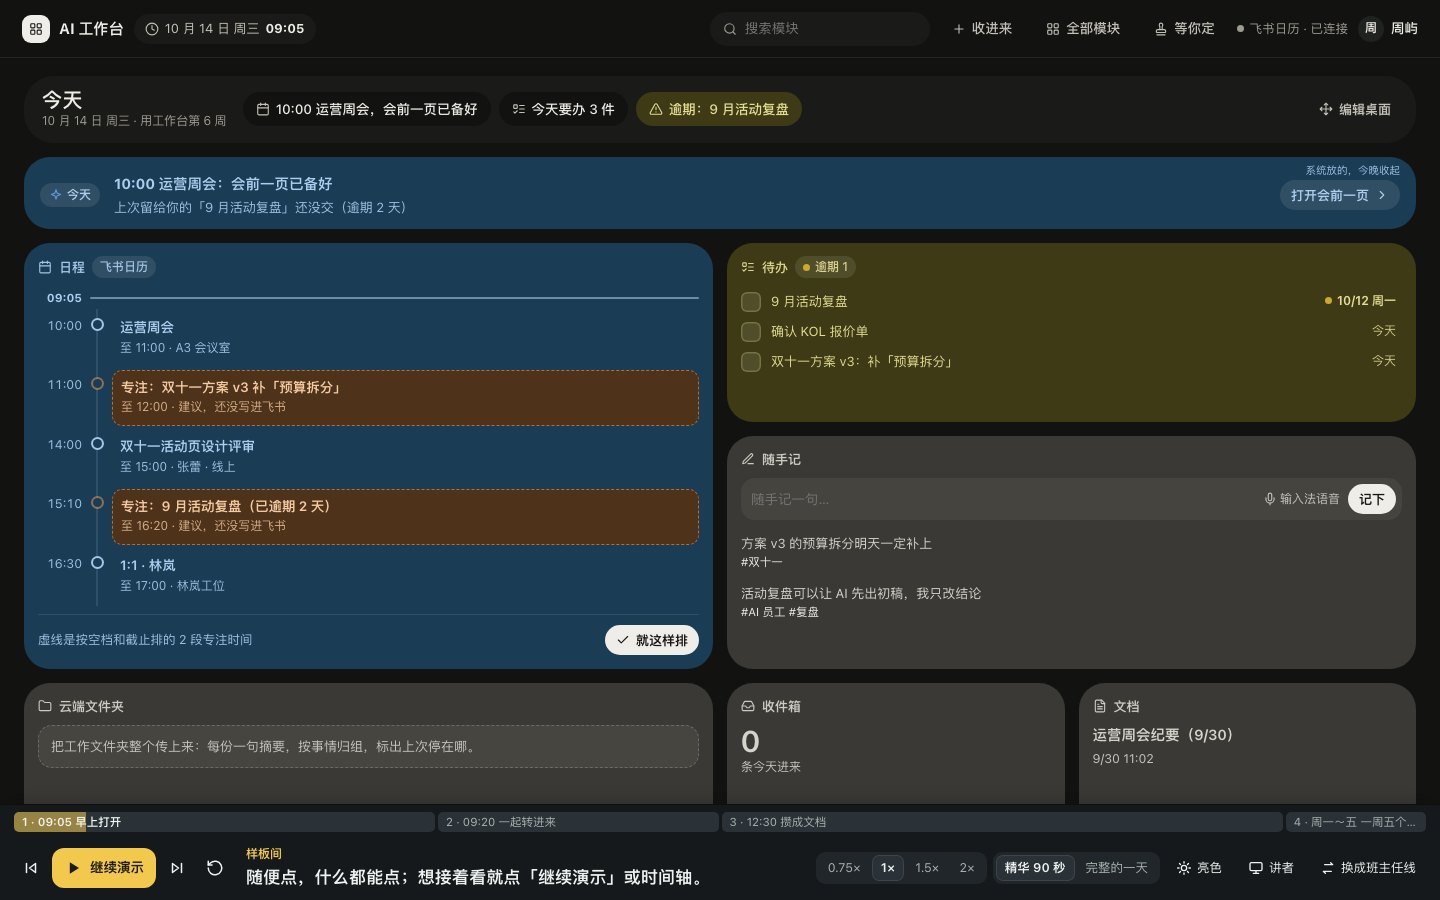Click the 收件箱 inbox icon
Screen dimensions: 1440x900
[x=748, y=706]
